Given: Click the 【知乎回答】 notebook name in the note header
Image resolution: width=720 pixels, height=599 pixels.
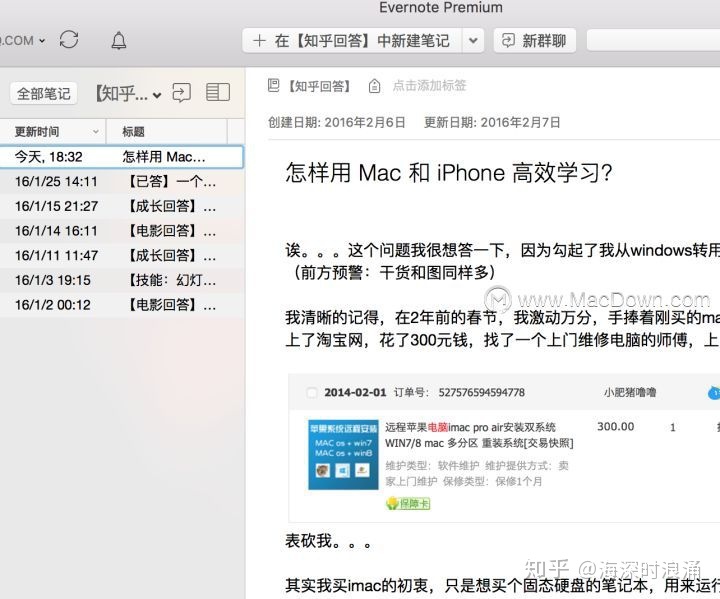Looking at the screenshot, I should [x=320, y=86].
